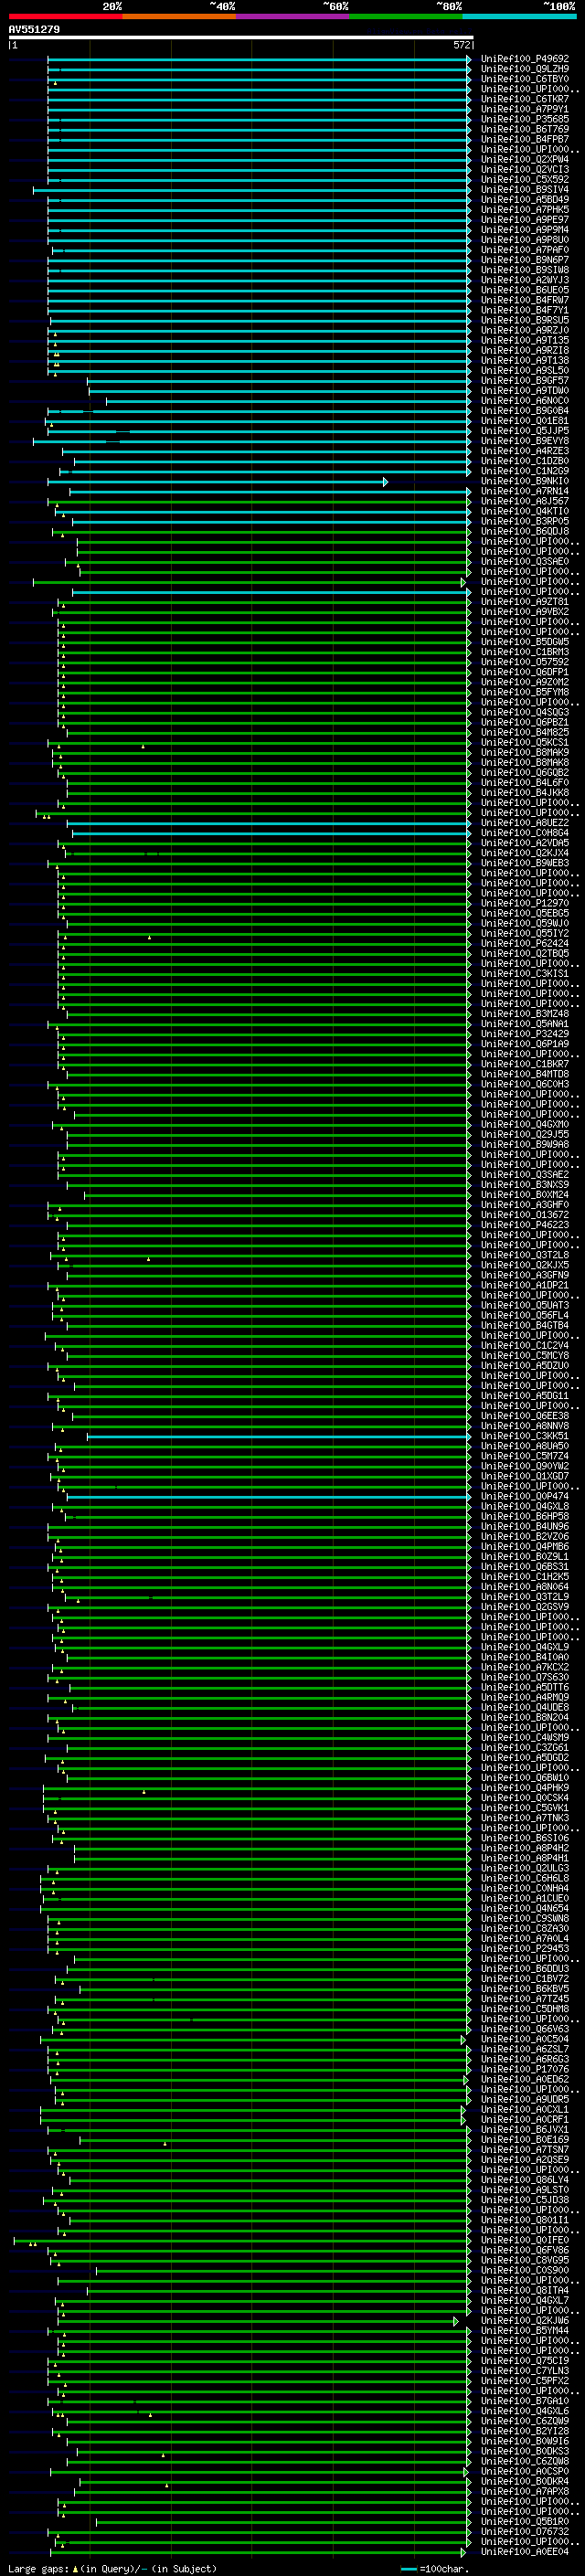Select label UniRef100_A8UEZ2
The height and width of the screenshot is (2576, 585).
coord(525,823)
